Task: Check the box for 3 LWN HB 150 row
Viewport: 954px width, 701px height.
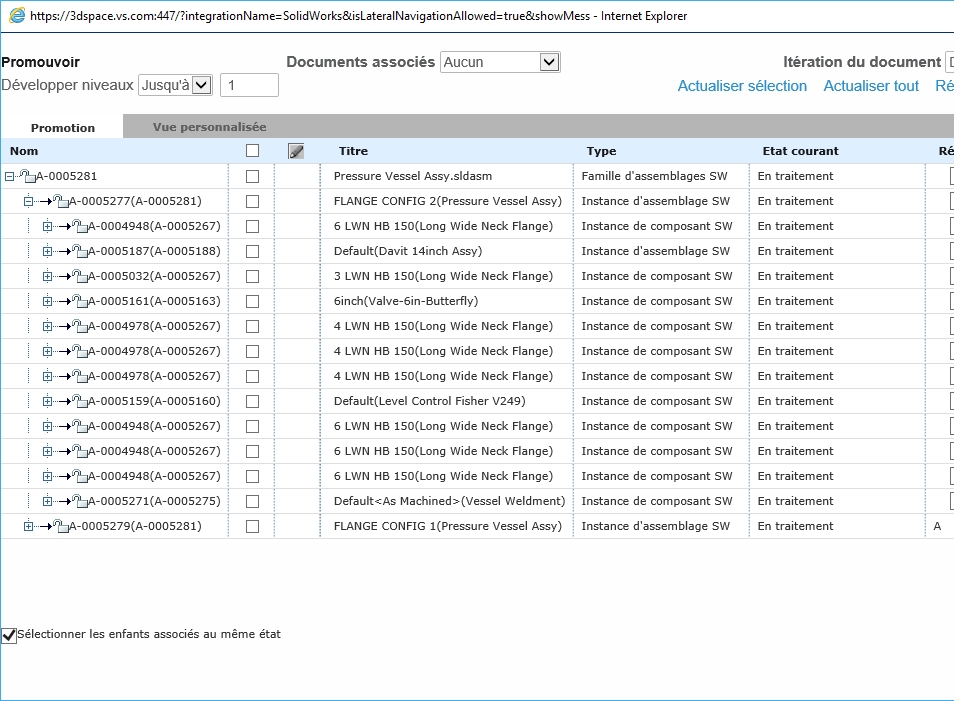Action: 252,276
